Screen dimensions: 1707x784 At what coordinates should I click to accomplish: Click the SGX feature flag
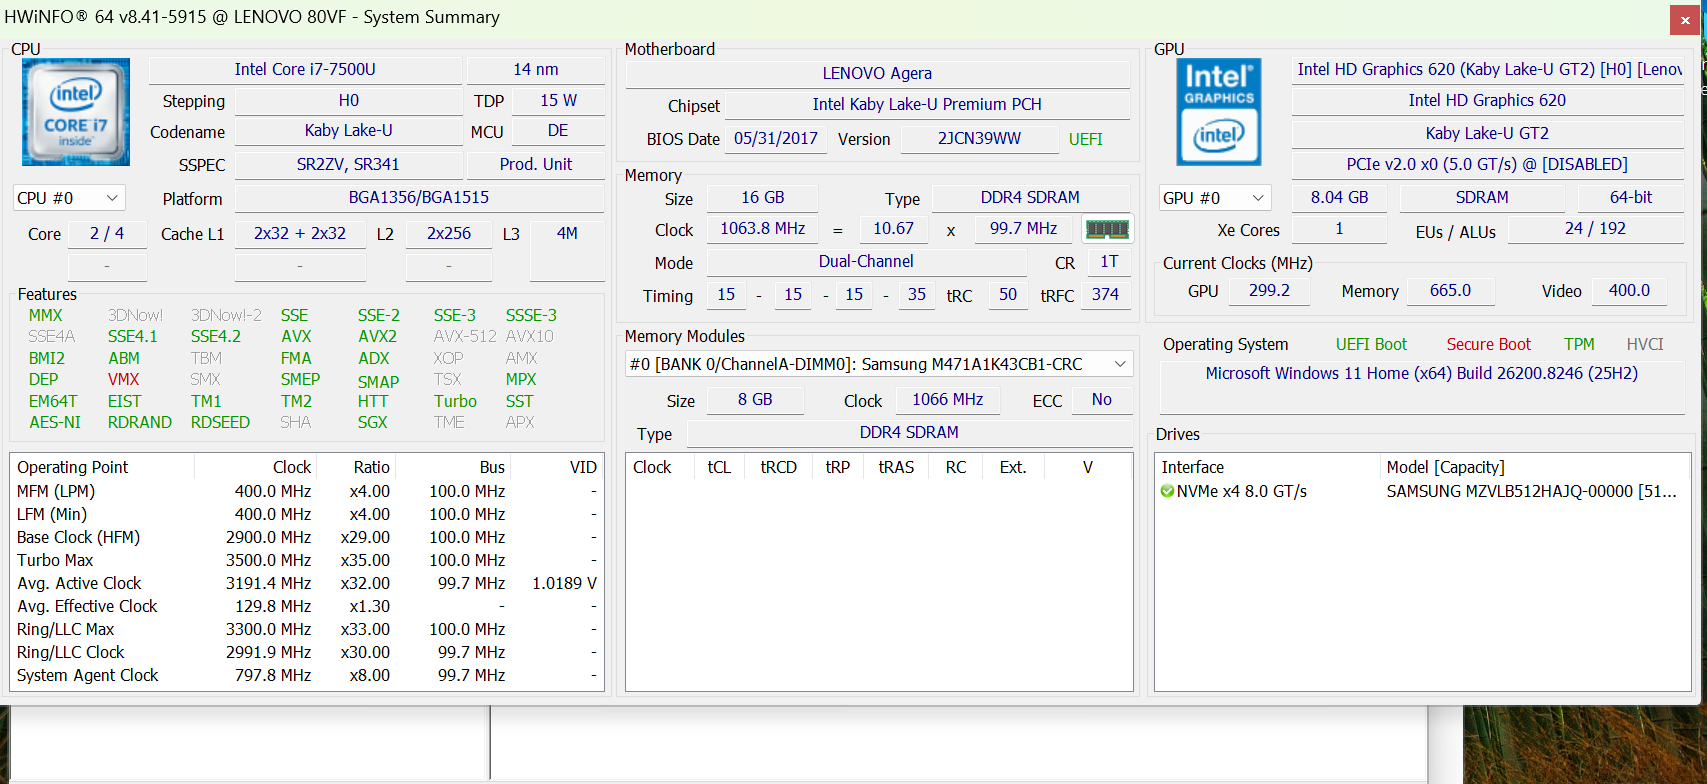point(372,422)
